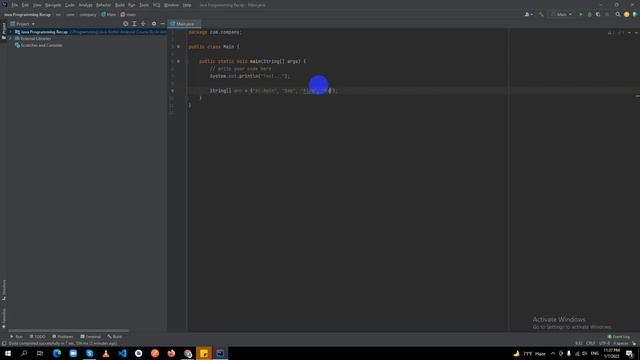
Task: Open the Terminal tool window tab
Action: coord(91,337)
